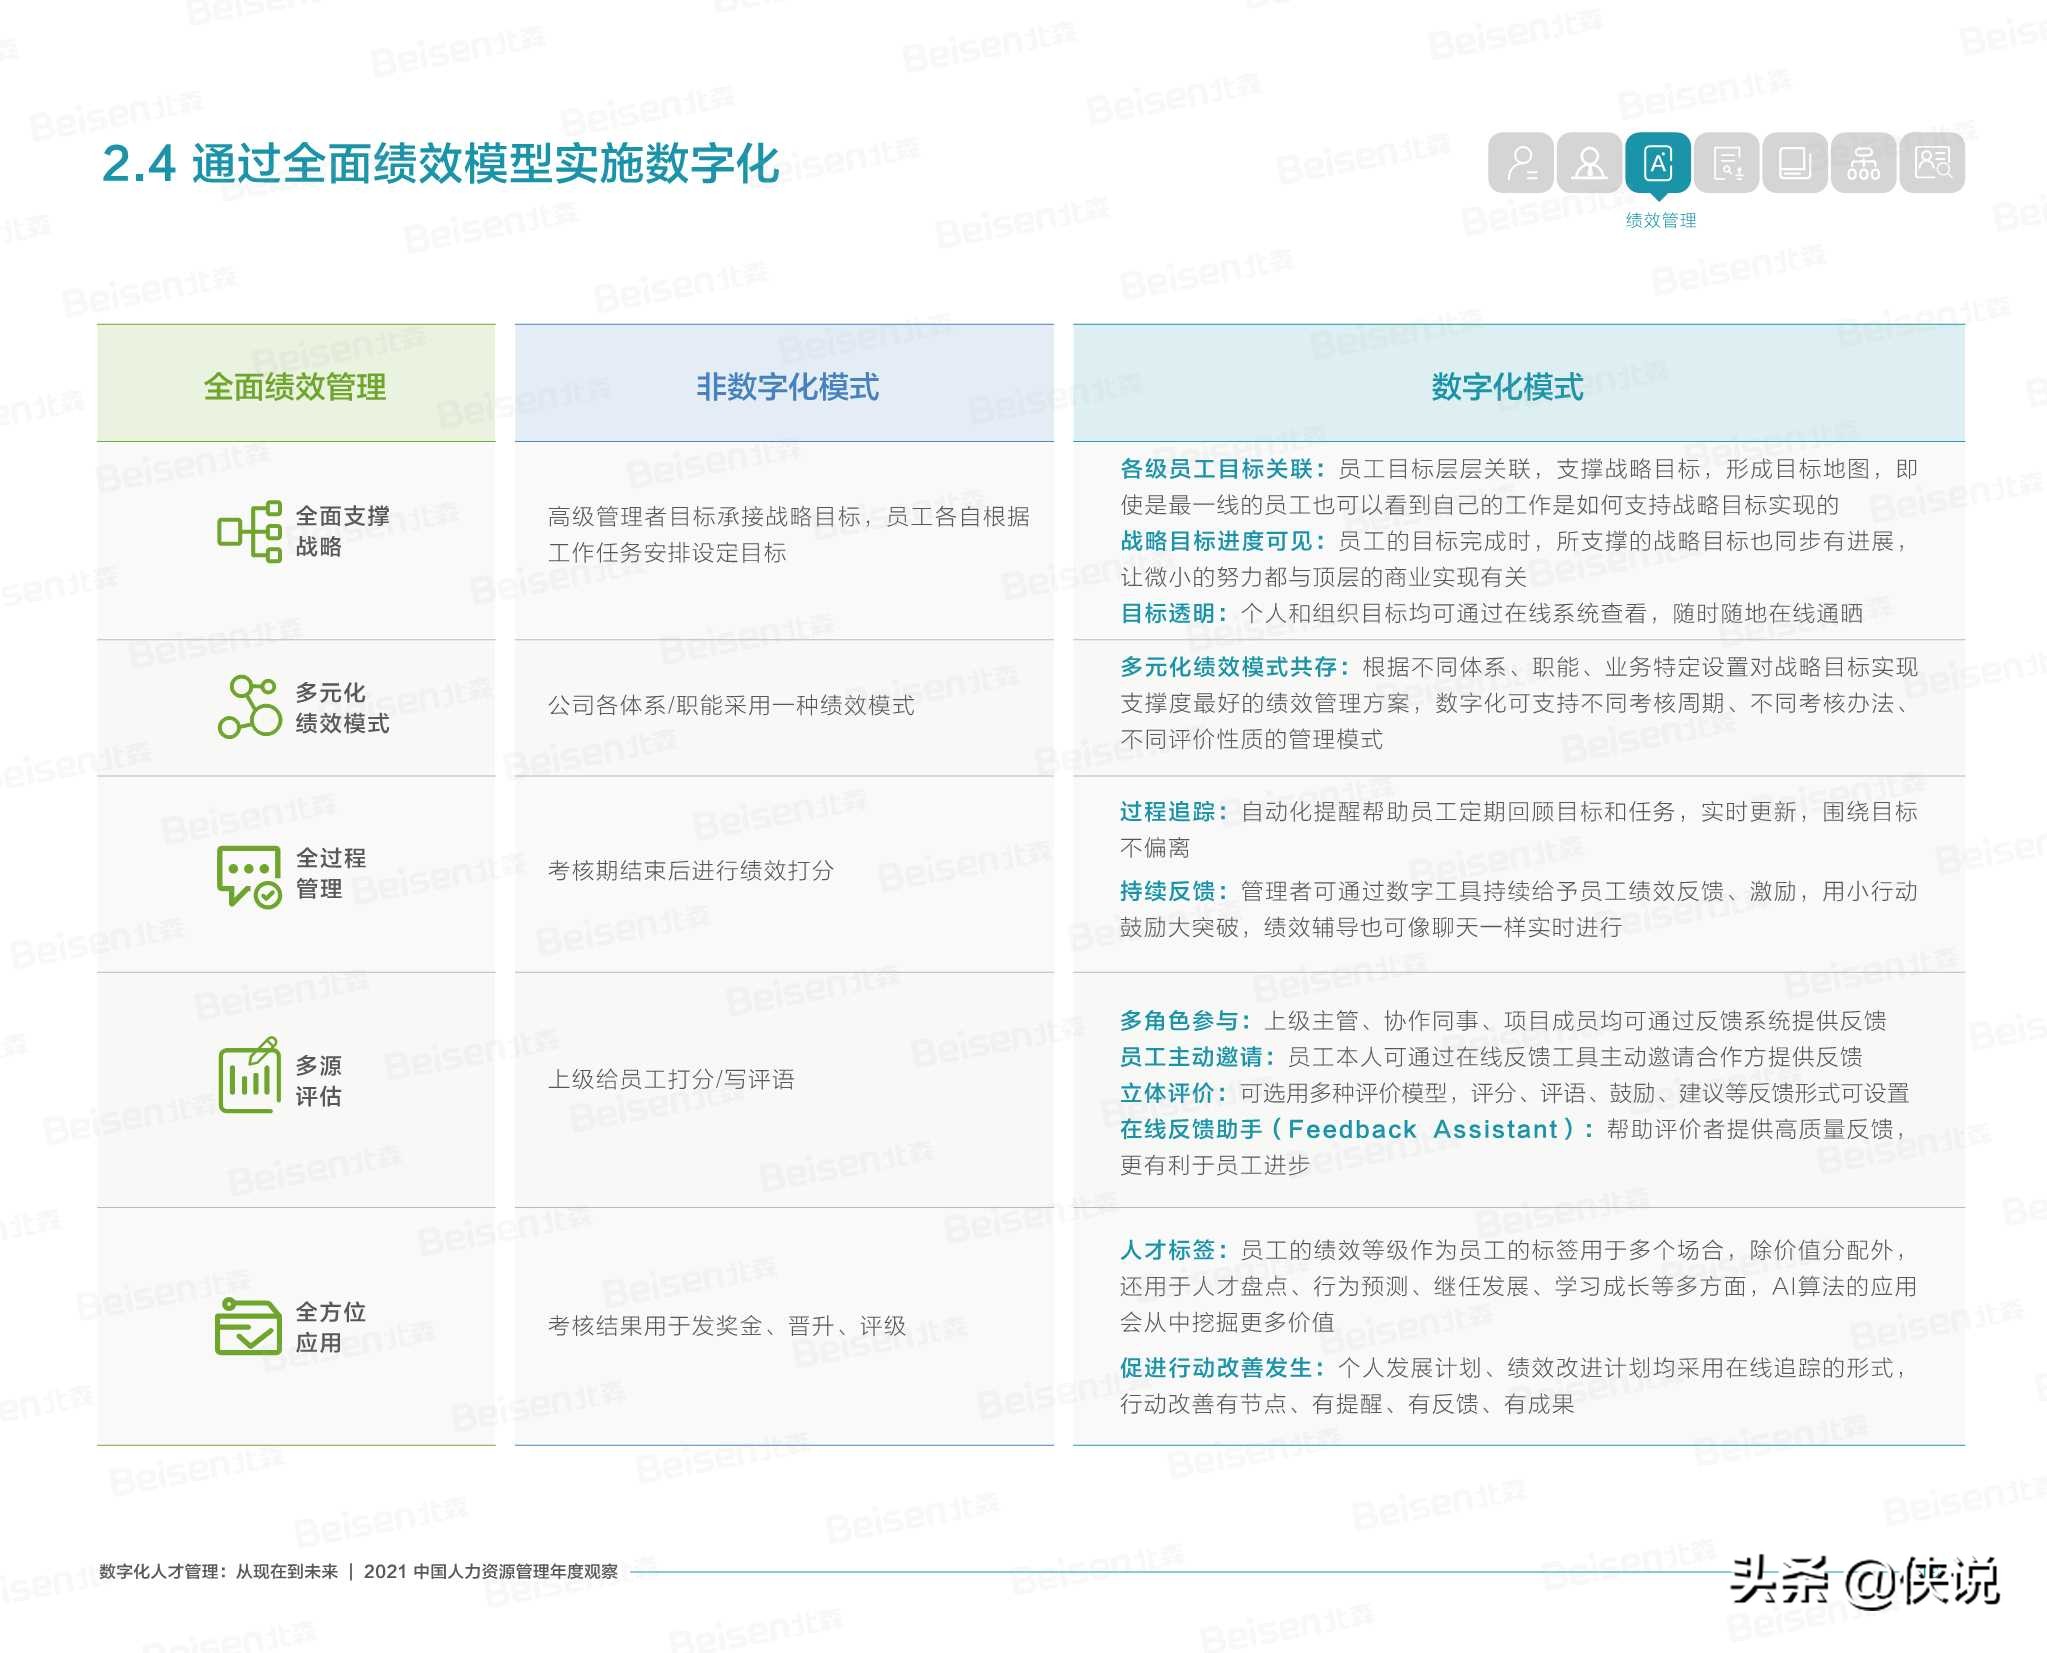Image resolution: width=2047 pixels, height=1653 pixels.
Task: Click the text 考核期结束后进行绩效打分
Action: click(690, 871)
